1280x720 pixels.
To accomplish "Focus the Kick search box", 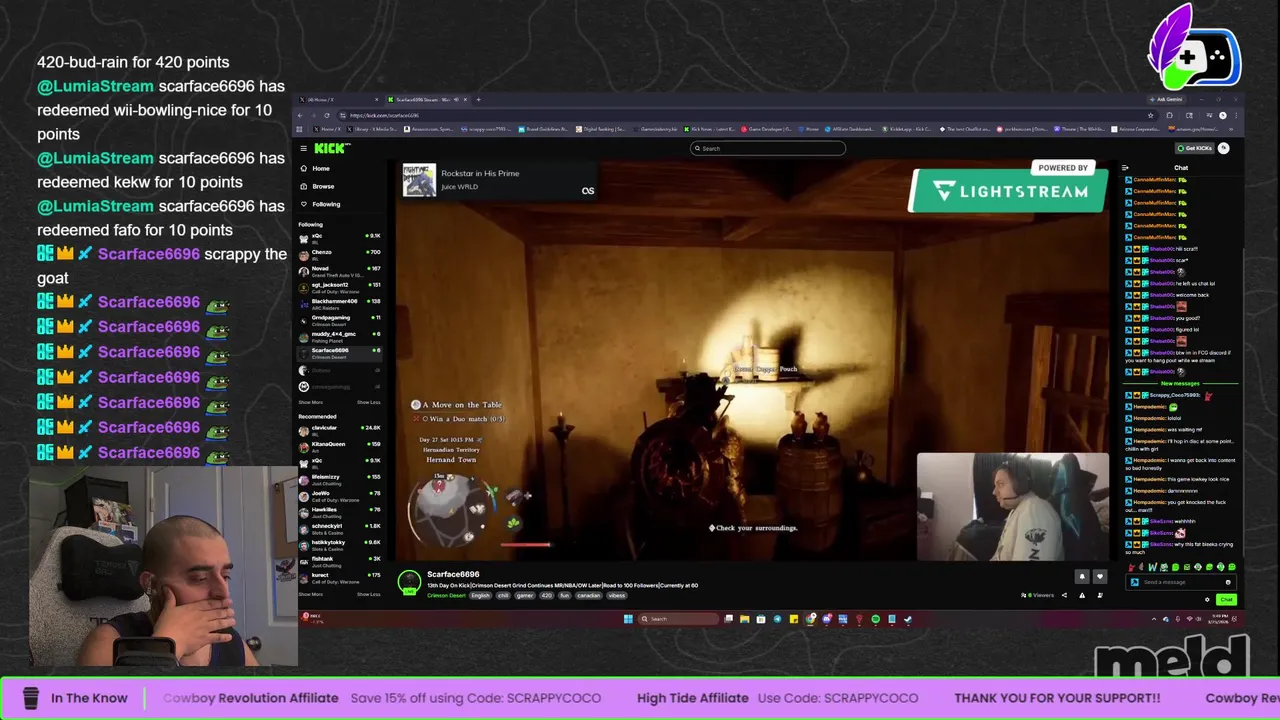I will 768,148.
